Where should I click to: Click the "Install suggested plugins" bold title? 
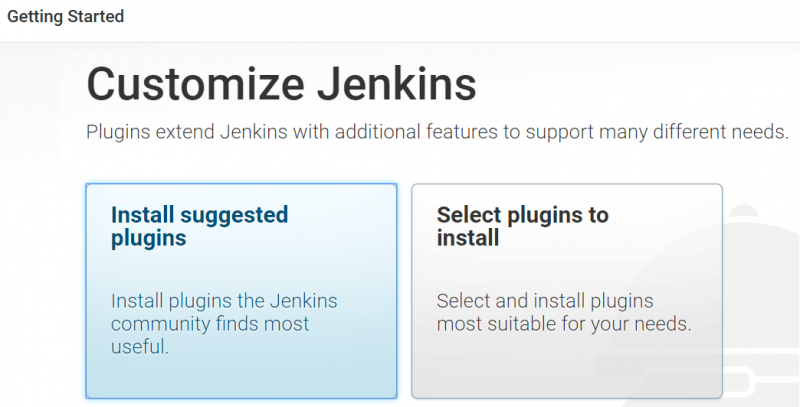pyautogui.click(x=199, y=227)
